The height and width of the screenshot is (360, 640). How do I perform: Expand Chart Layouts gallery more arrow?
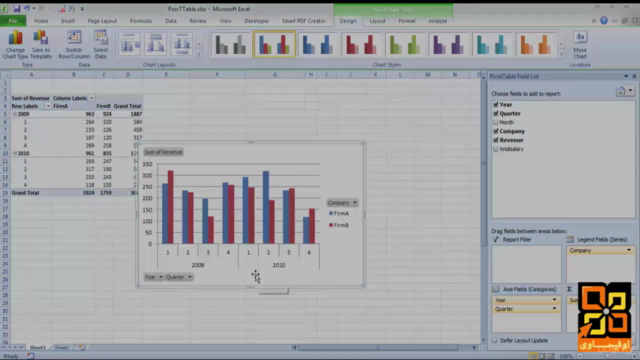pyautogui.click(x=199, y=54)
